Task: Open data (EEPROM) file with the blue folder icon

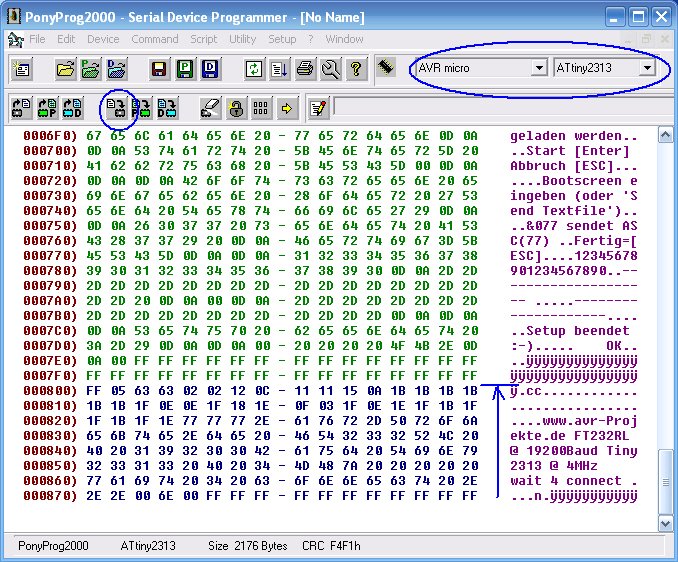Action: point(116,69)
